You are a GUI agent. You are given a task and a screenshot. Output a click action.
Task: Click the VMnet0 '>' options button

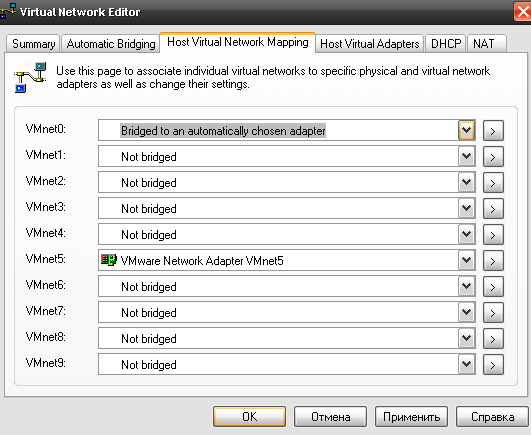coord(493,130)
